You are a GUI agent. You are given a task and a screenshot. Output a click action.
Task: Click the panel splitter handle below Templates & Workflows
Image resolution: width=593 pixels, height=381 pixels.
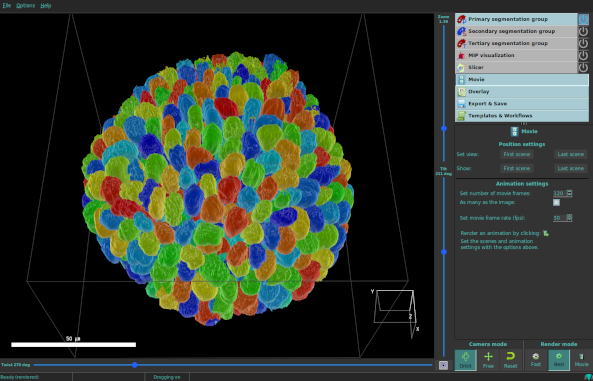tap(523, 124)
